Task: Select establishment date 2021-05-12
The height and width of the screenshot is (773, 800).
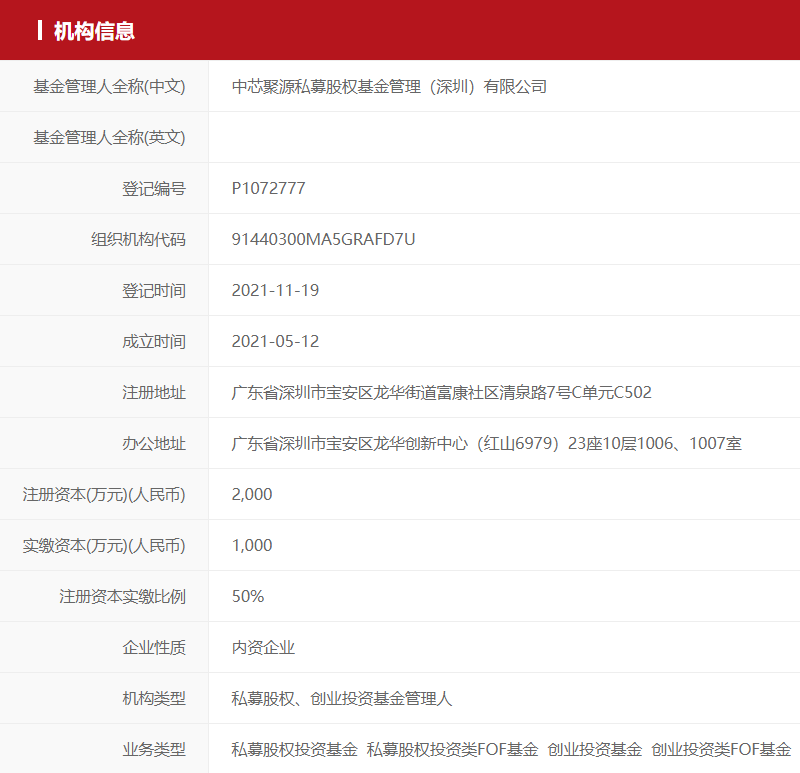Action: (276, 341)
